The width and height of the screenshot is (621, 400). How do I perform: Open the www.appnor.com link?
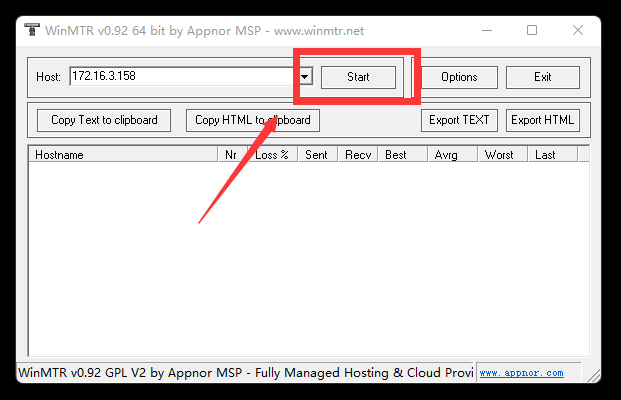pyautogui.click(x=521, y=373)
